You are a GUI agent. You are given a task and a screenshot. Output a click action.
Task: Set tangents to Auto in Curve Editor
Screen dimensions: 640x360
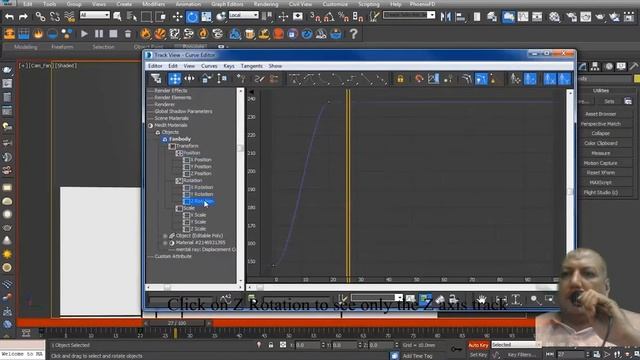click(x=294, y=78)
